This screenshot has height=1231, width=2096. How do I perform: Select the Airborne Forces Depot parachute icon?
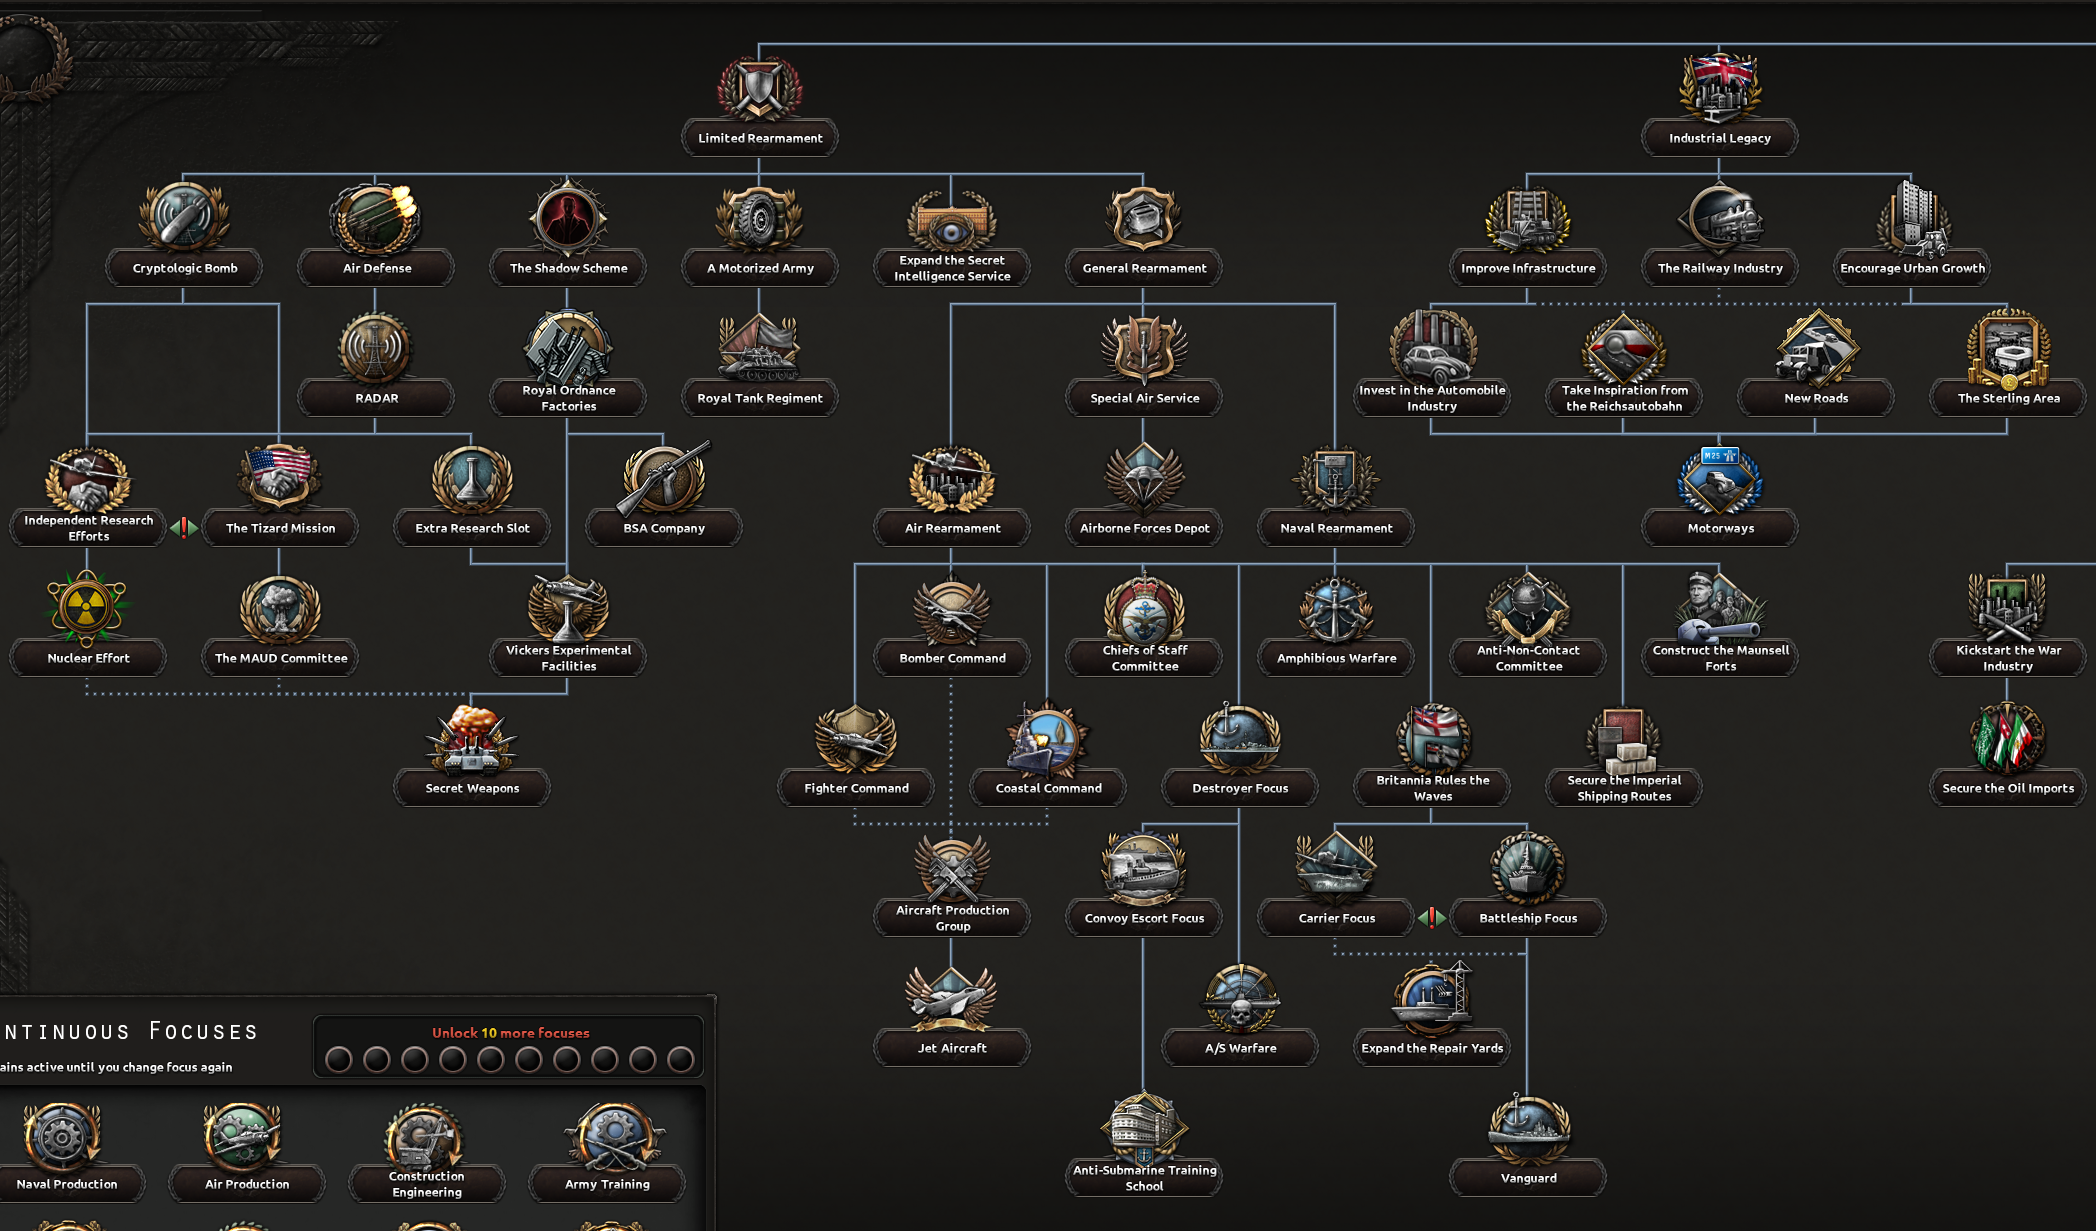pos(1144,480)
